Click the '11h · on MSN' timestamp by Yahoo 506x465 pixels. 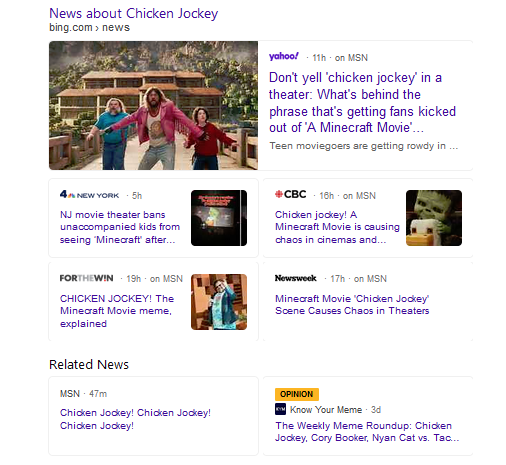(x=340, y=58)
